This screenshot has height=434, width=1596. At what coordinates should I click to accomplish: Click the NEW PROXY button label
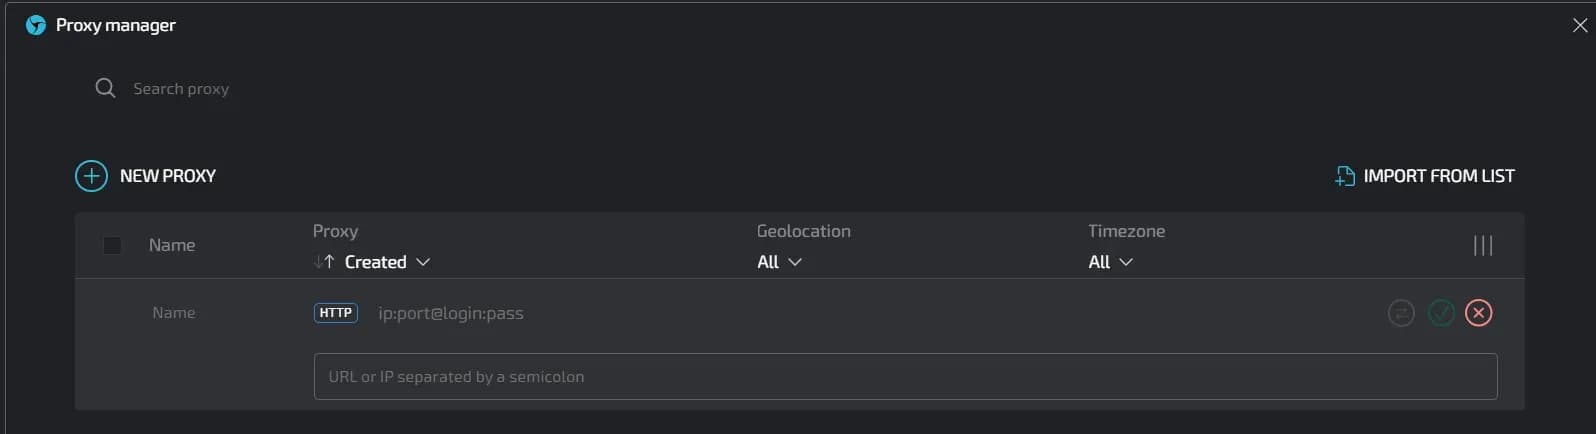pos(168,176)
